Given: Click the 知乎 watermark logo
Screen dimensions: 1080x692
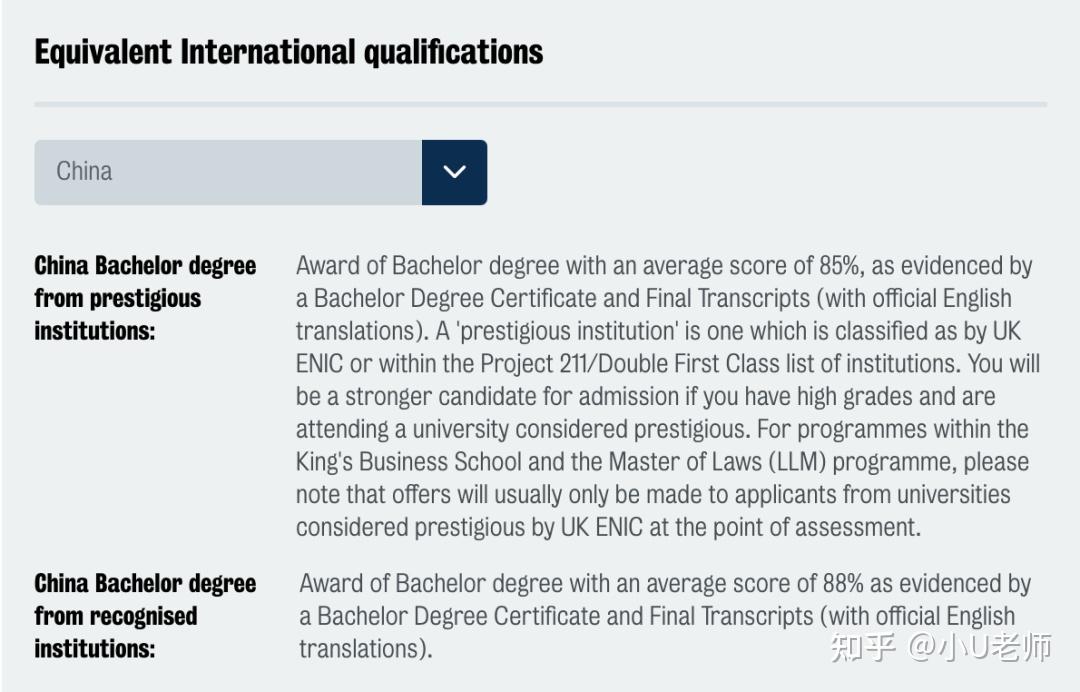Looking at the screenshot, I should (x=863, y=648).
